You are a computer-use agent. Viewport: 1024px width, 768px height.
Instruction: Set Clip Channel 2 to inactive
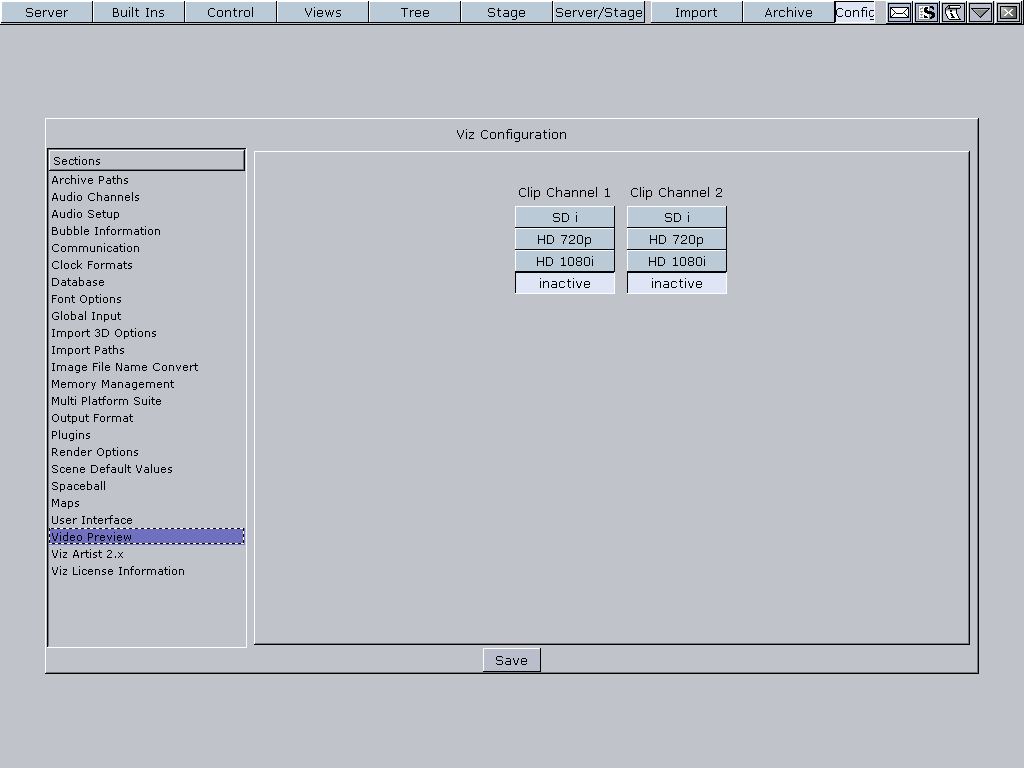click(677, 283)
